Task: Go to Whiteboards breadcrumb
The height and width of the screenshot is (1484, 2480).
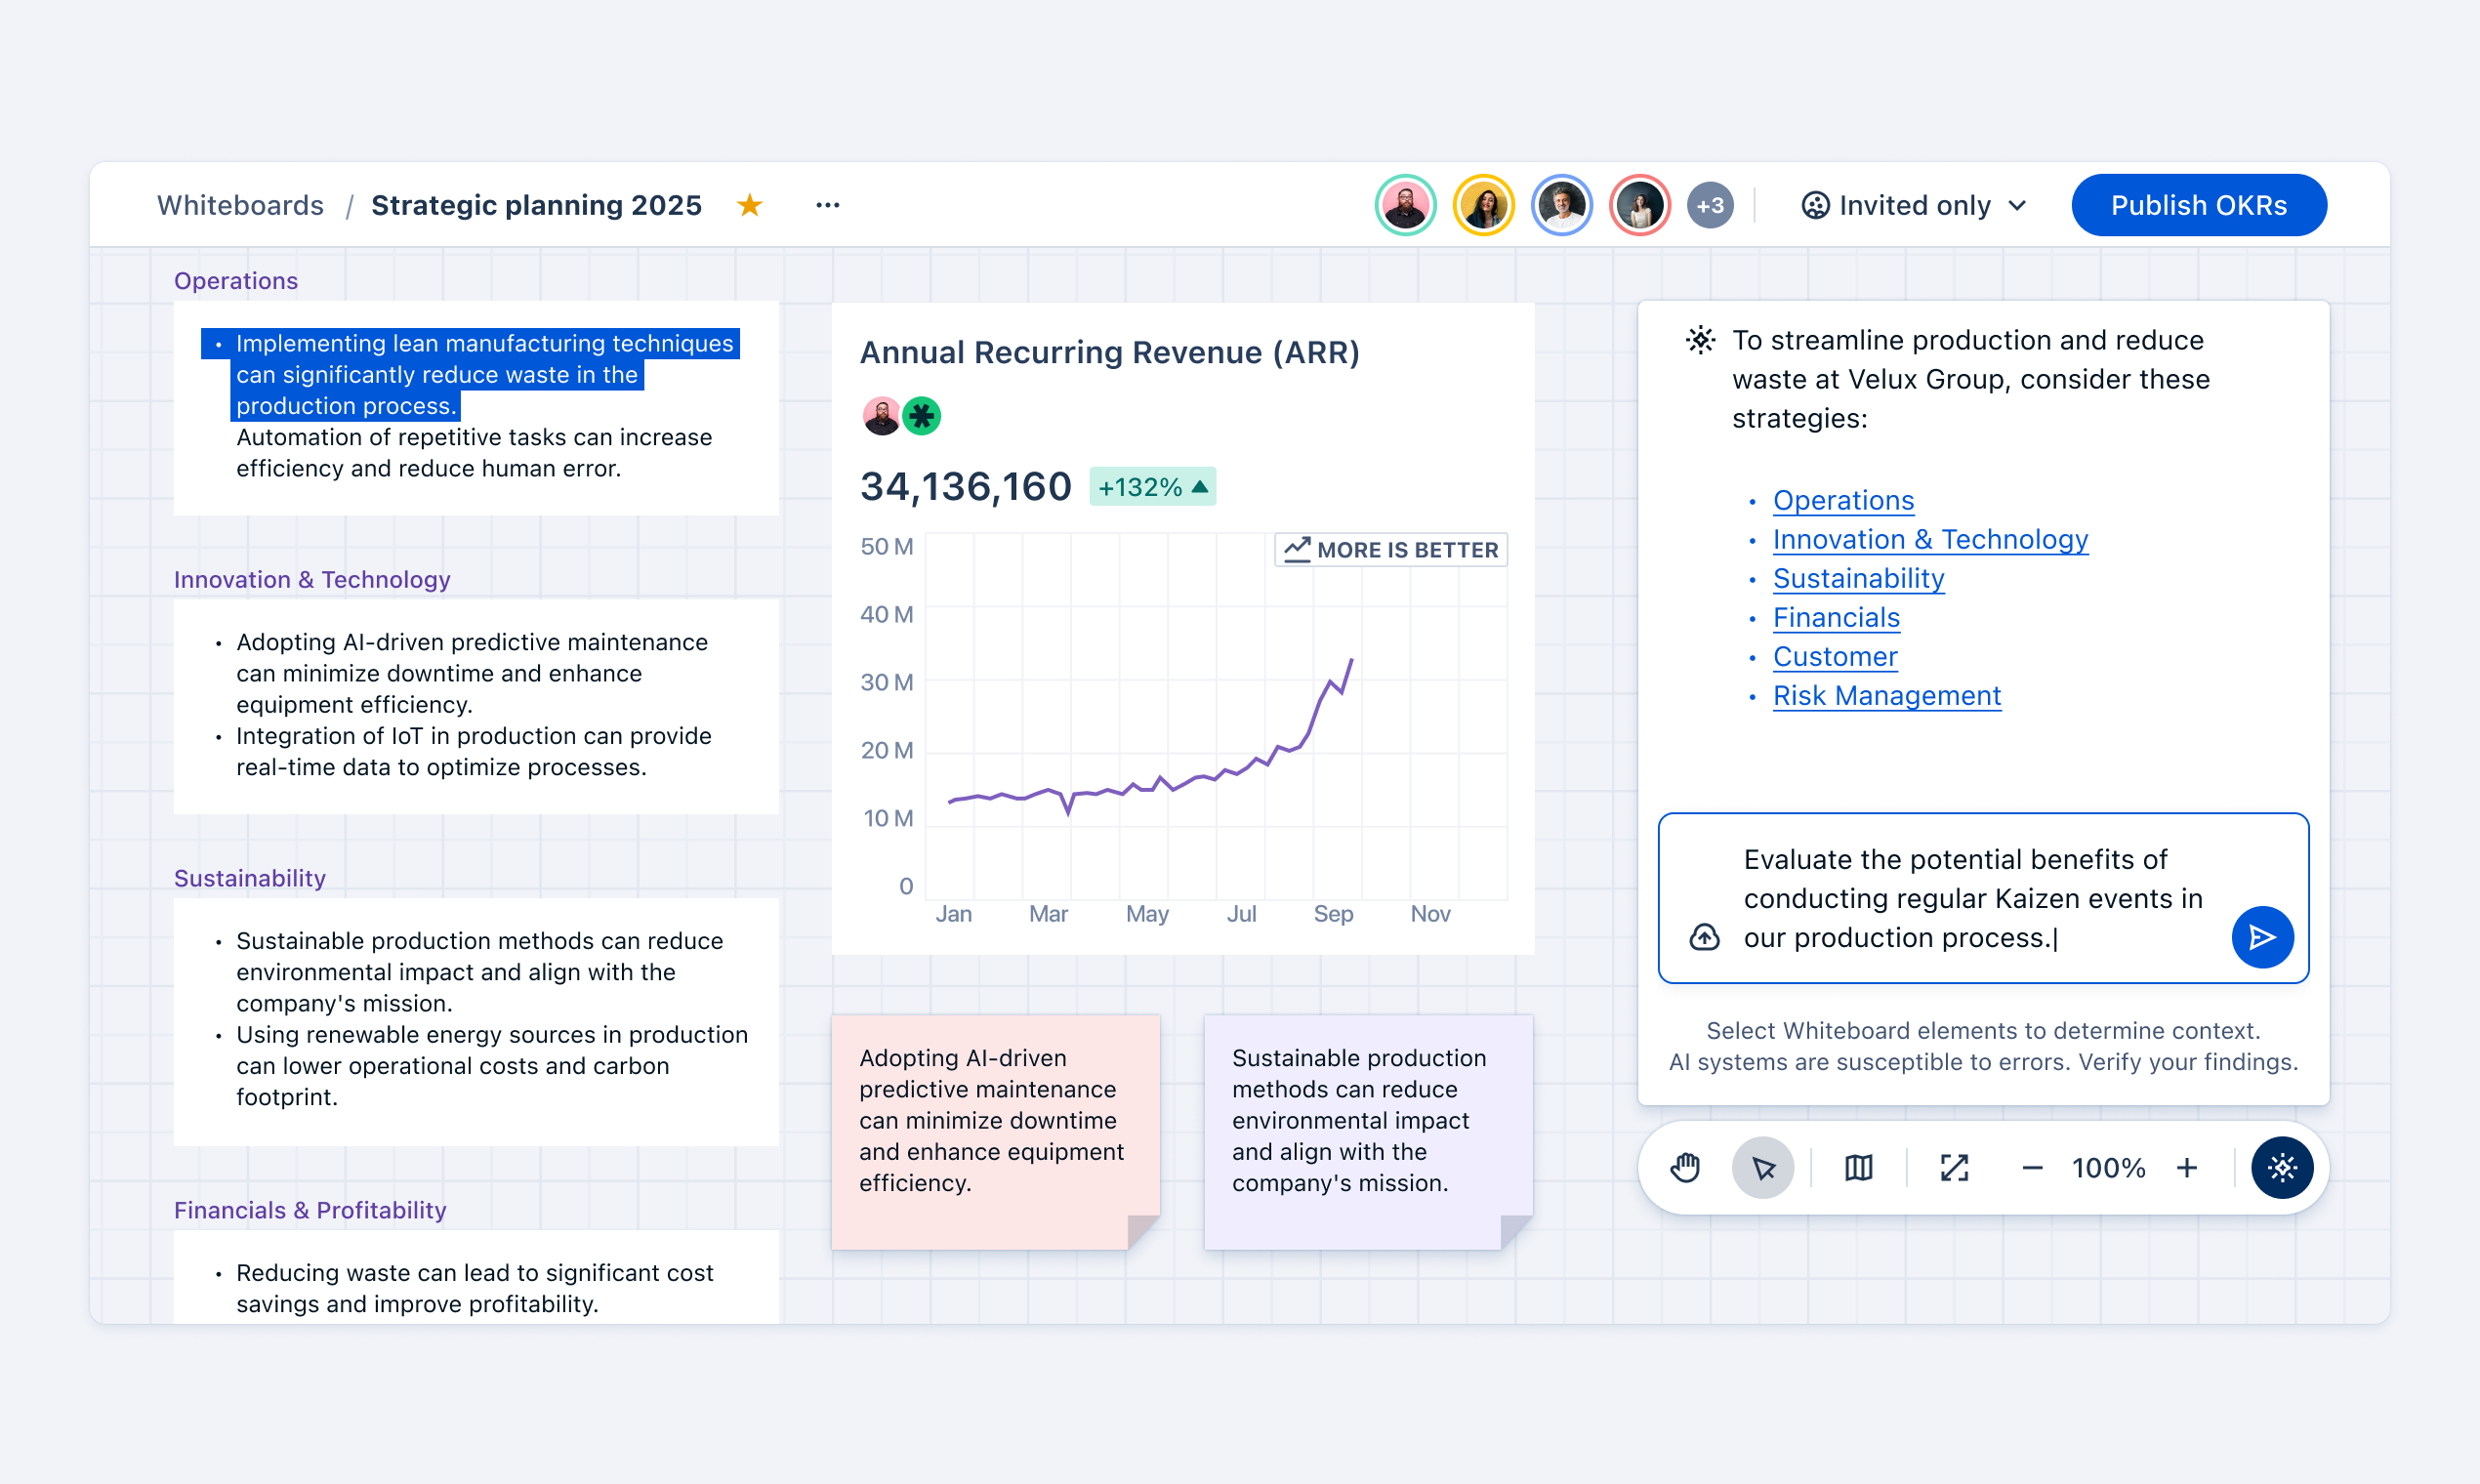Action: 240,205
